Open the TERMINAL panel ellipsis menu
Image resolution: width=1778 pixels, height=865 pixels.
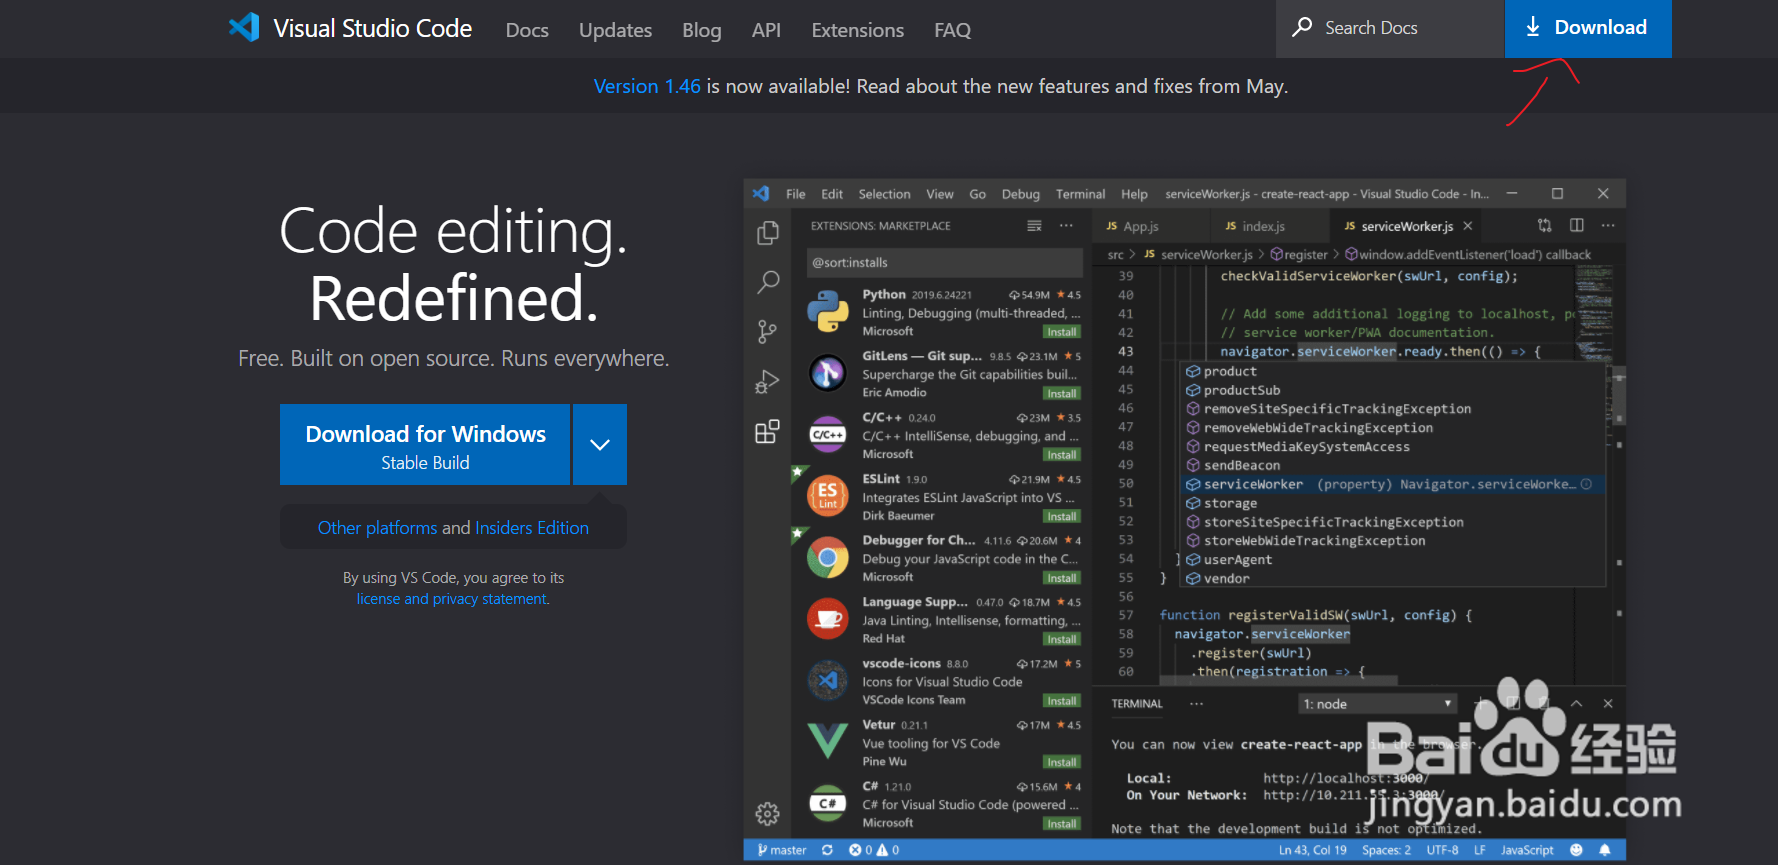point(1196,704)
